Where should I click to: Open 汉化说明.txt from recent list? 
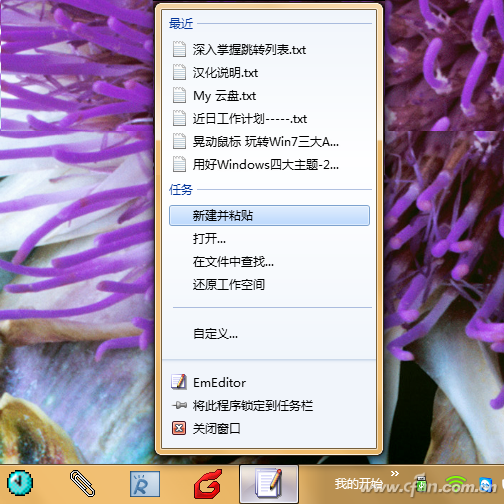point(269,73)
